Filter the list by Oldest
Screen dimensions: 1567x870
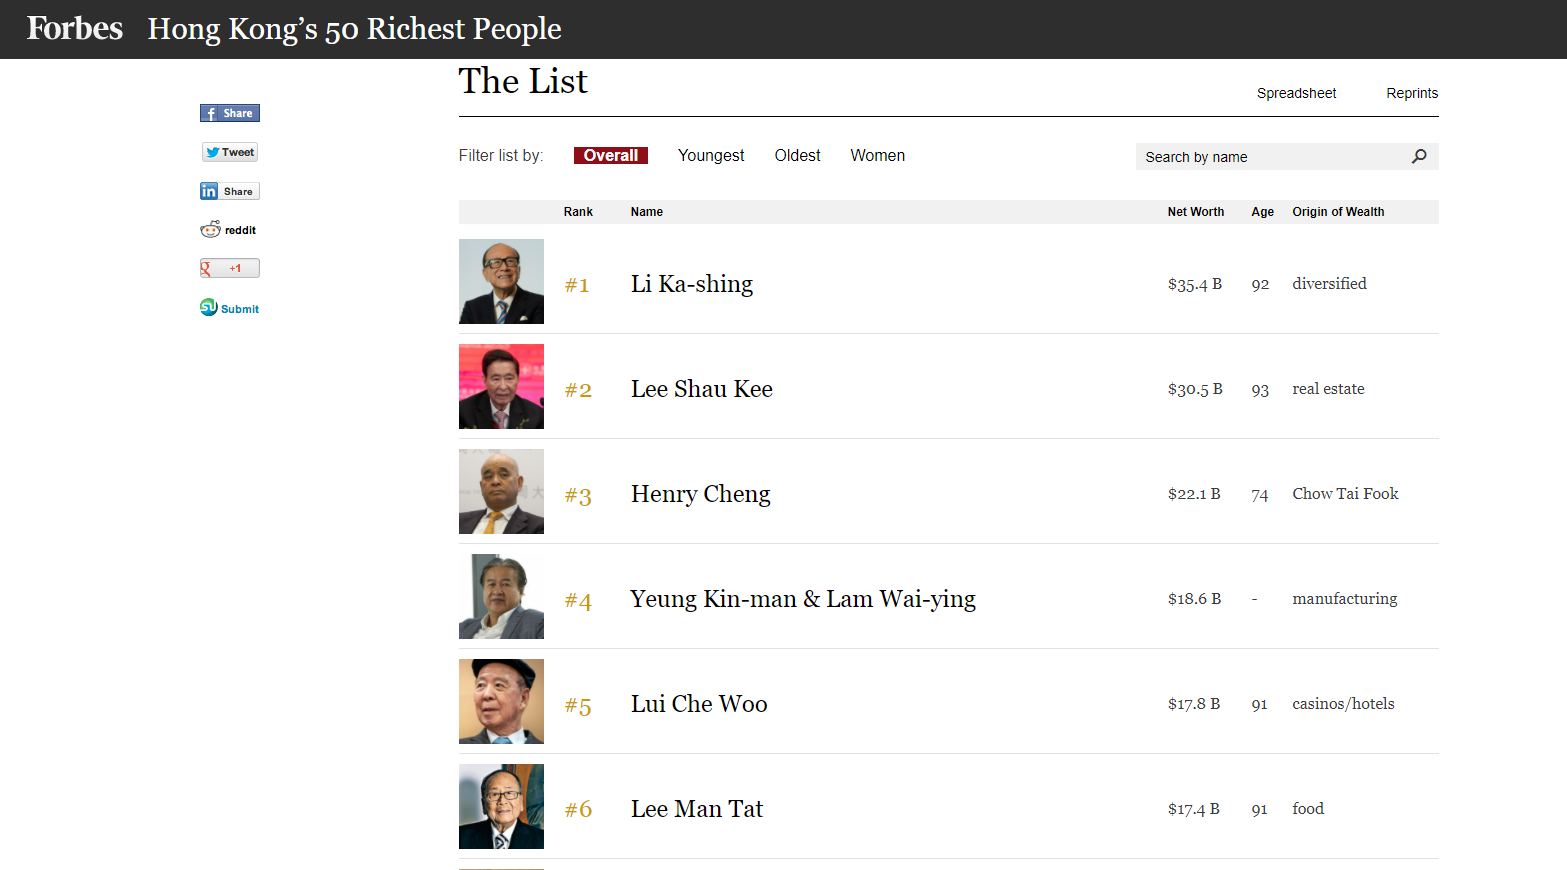click(x=797, y=155)
